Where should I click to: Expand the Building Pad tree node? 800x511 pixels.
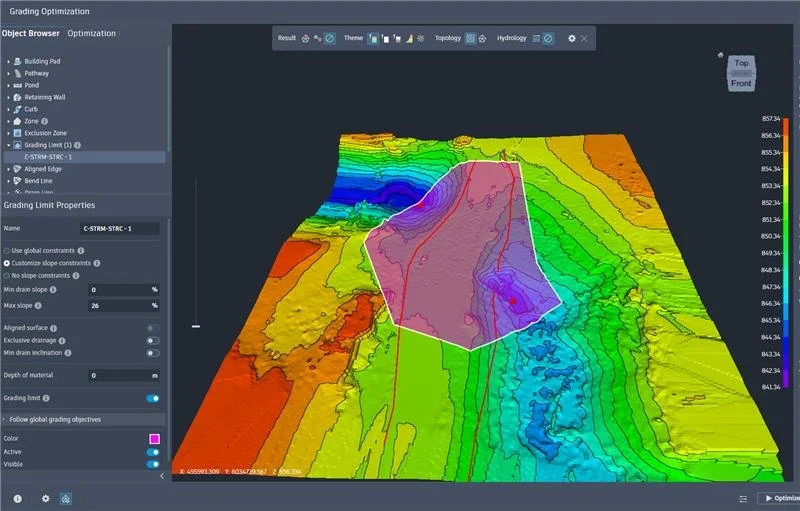(x=8, y=61)
